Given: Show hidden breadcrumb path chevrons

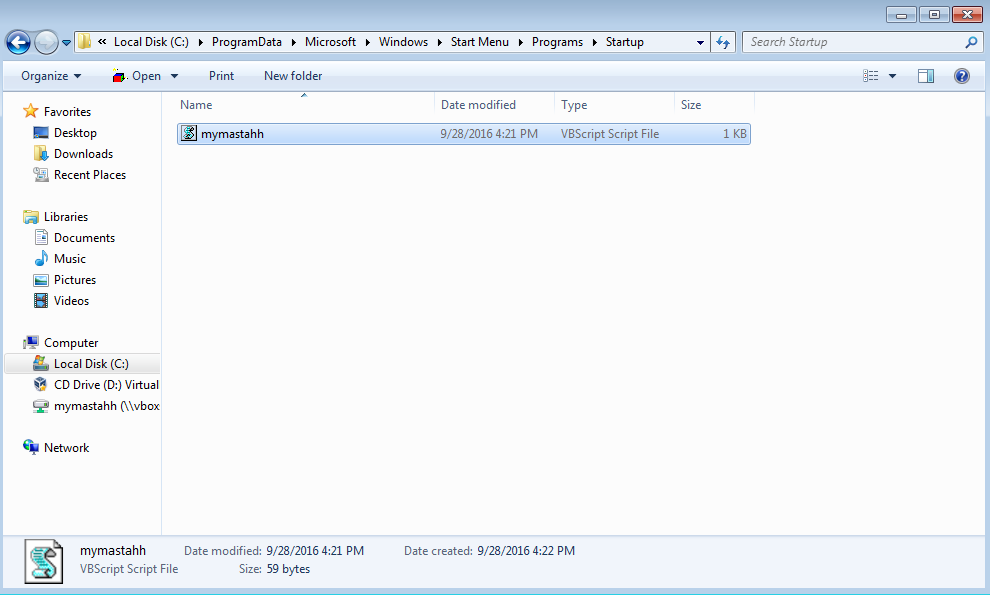Looking at the screenshot, I should [x=102, y=42].
